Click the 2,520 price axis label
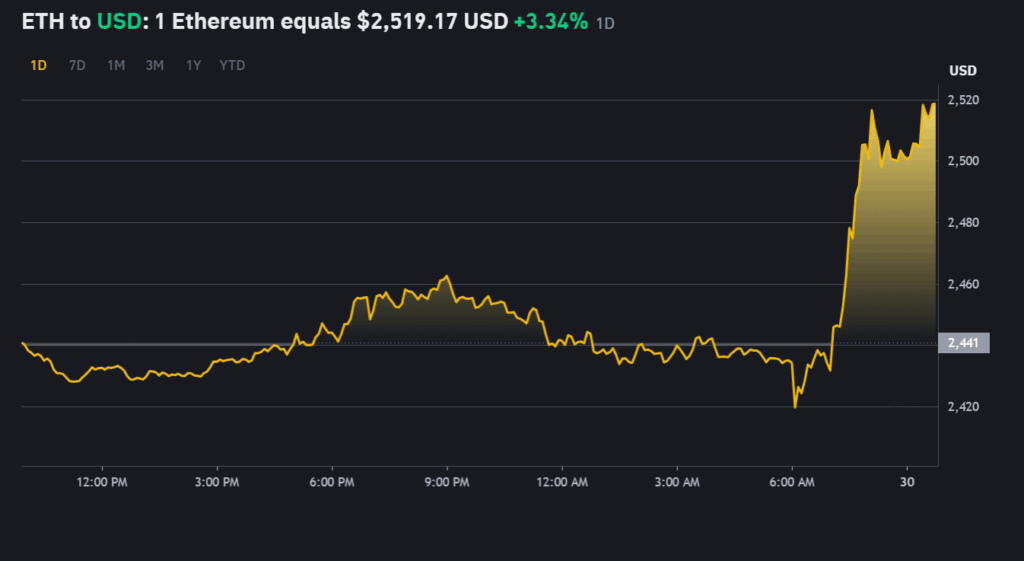Image resolution: width=1024 pixels, height=561 pixels. coord(963,100)
